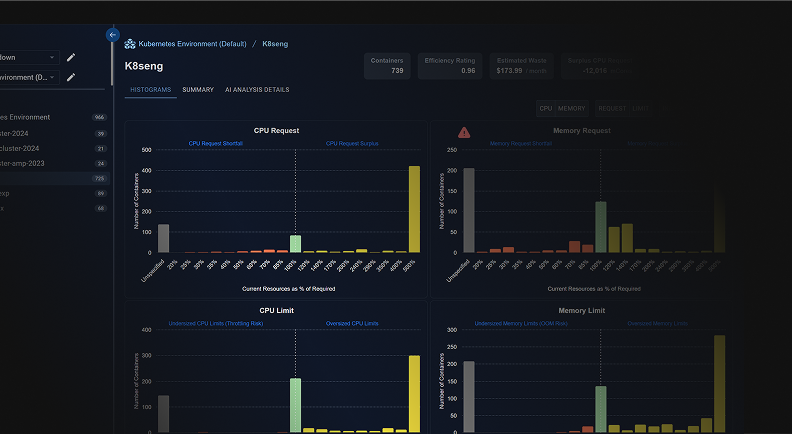The height and width of the screenshot is (434, 792).
Task: Open the AI Analysis Details tab
Action: click(257, 90)
